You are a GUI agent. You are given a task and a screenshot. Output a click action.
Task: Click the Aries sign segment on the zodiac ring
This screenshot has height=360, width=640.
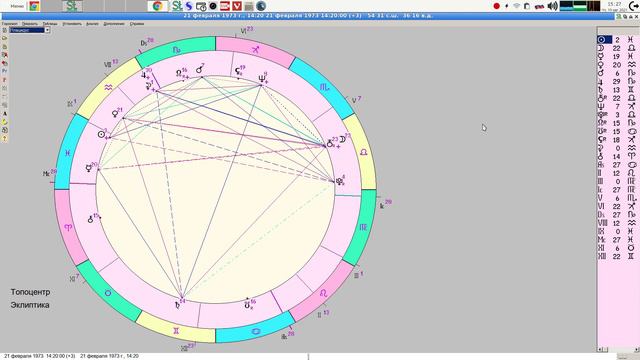click(x=68, y=228)
